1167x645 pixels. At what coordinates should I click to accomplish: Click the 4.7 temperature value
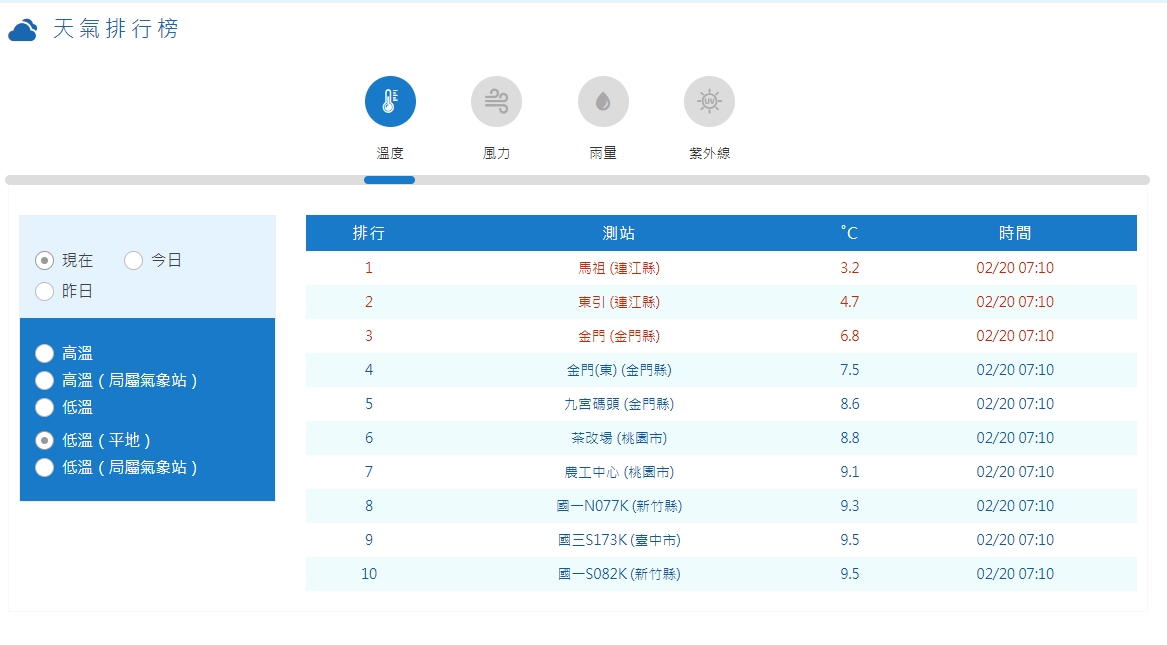[x=849, y=302]
